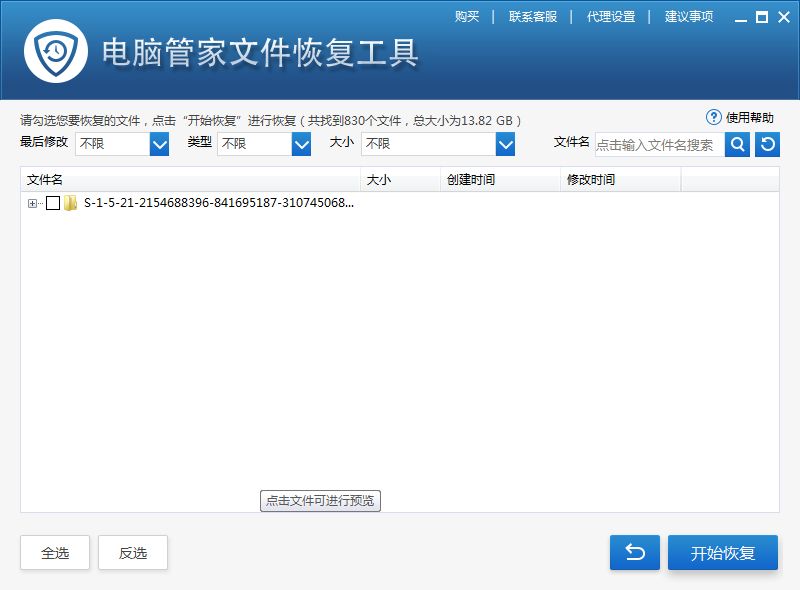Open the help question mark icon
The image size is (800, 590).
click(713, 117)
